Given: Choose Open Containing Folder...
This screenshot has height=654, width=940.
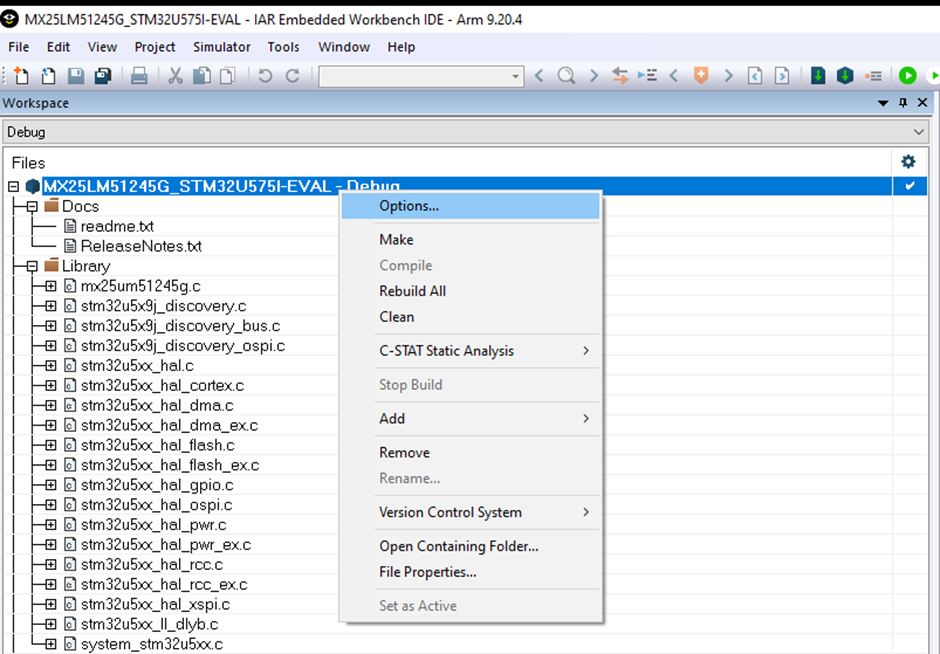Looking at the screenshot, I should click(x=471, y=546).
